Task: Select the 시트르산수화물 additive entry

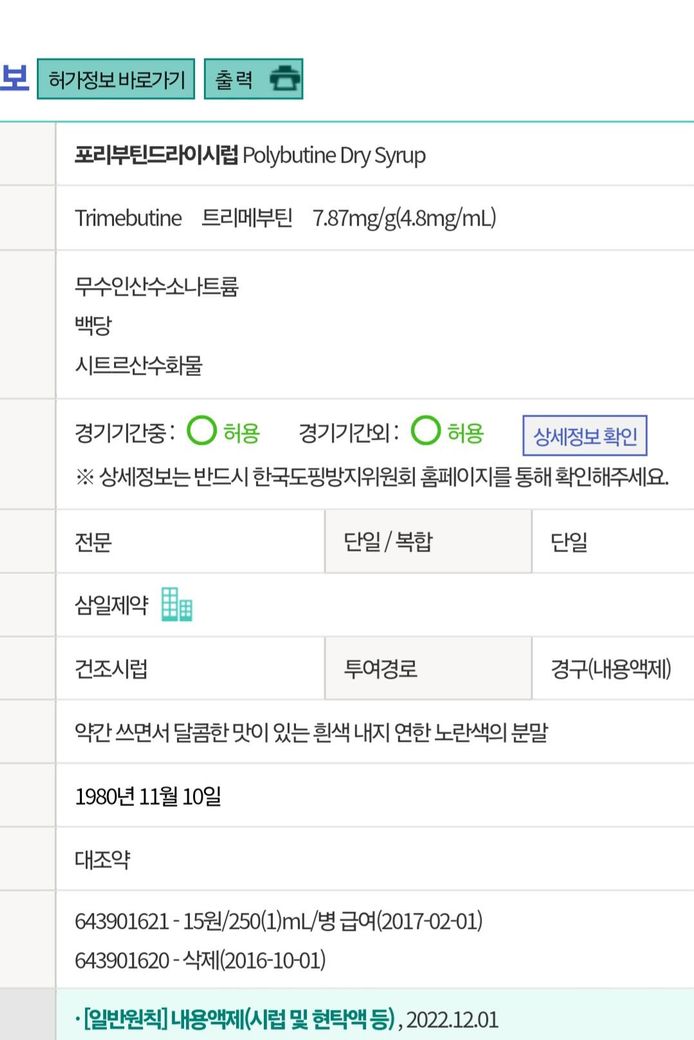Action: 138,365
